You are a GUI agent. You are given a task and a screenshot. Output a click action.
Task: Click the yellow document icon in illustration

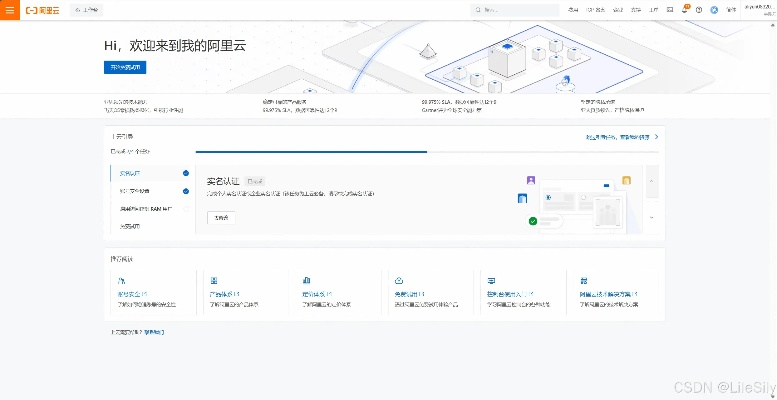pos(626,180)
